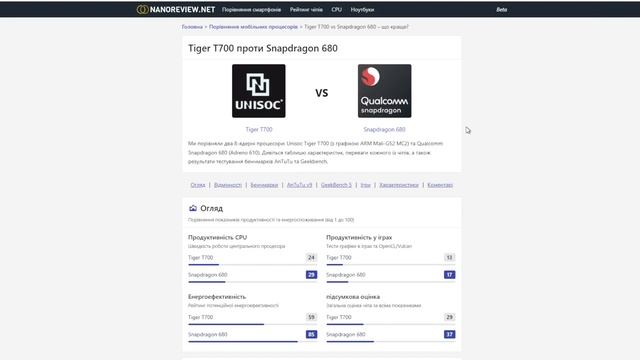Image resolution: width=640 pixels, height=360 pixels.
Task: Click Tiger T700 energy efficiency score 59
Action: click(311, 317)
